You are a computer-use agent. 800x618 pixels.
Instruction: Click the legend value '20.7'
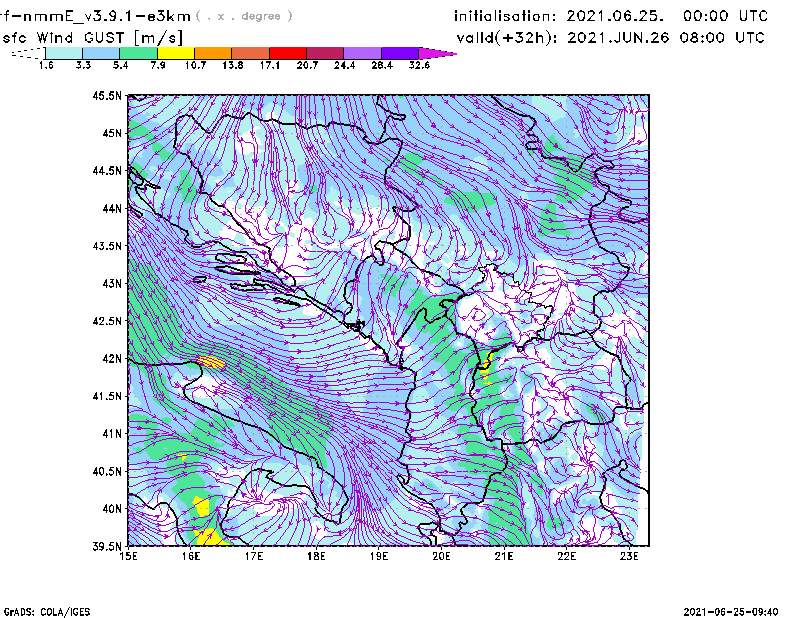pos(307,65)
